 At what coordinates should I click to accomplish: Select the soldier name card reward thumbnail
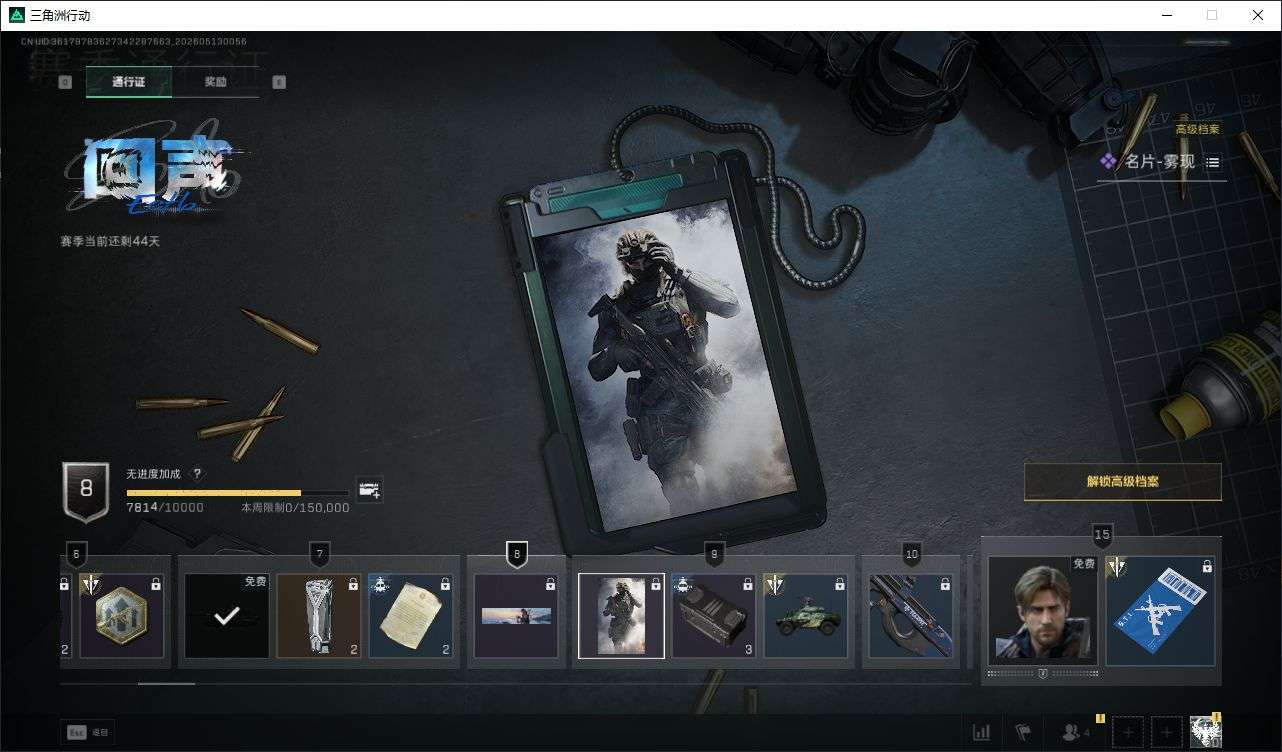(x=621, y=615)
